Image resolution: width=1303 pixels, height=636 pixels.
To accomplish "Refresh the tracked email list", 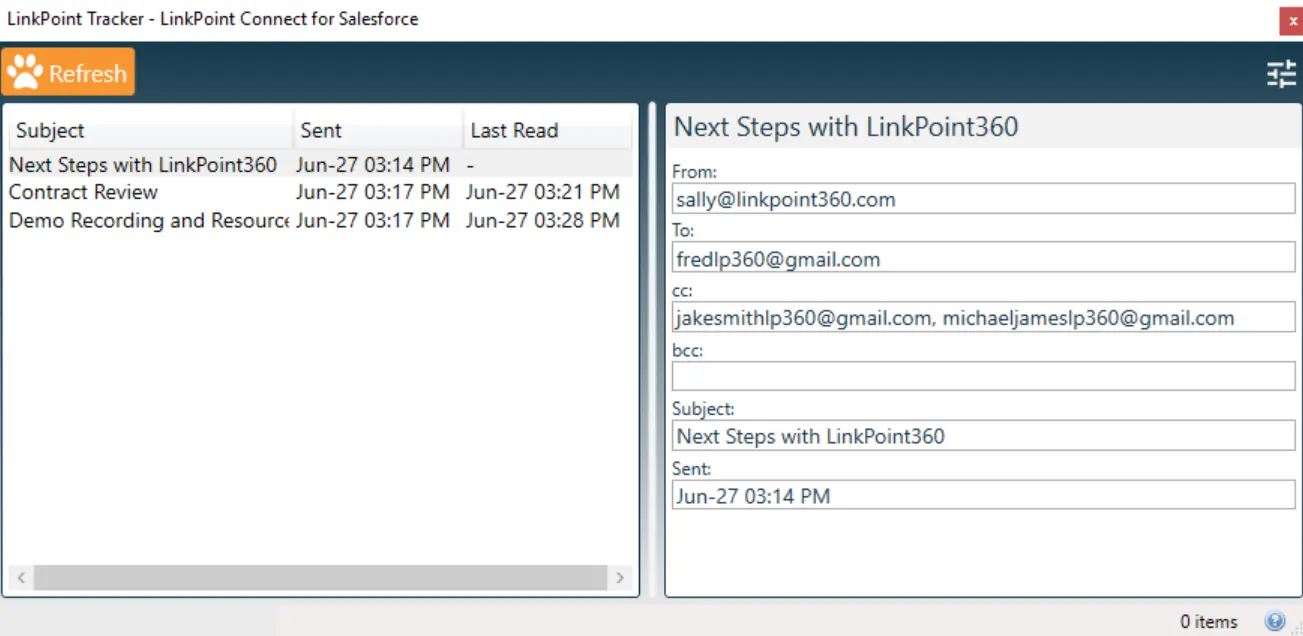I will click(68, 71).
